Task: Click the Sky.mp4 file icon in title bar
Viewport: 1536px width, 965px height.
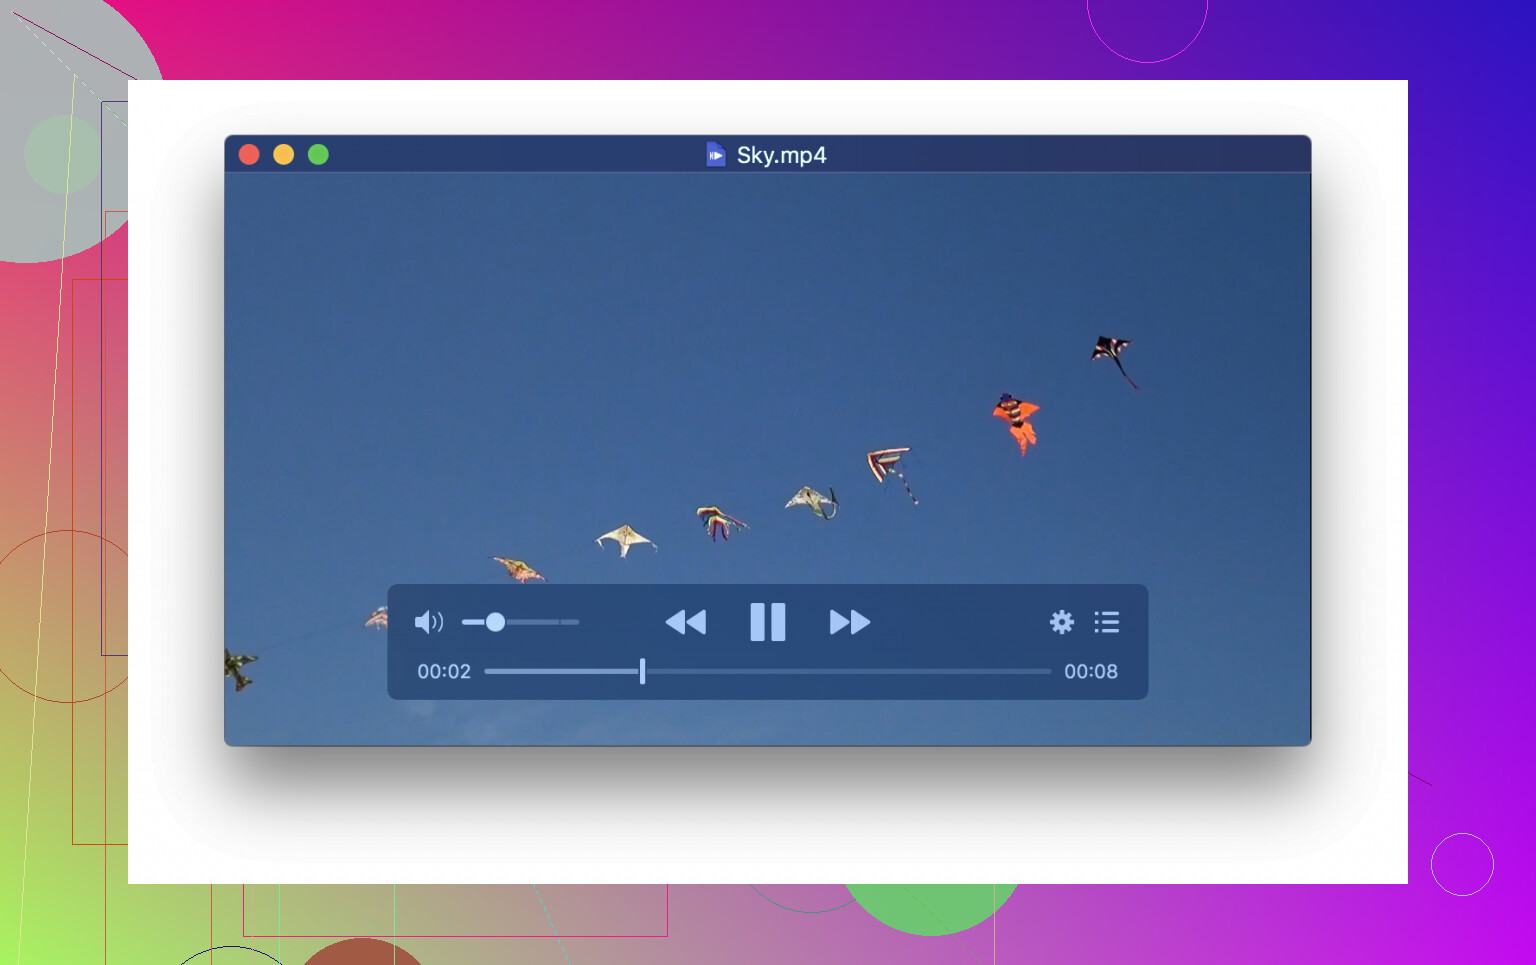Action: pos(716,155)
